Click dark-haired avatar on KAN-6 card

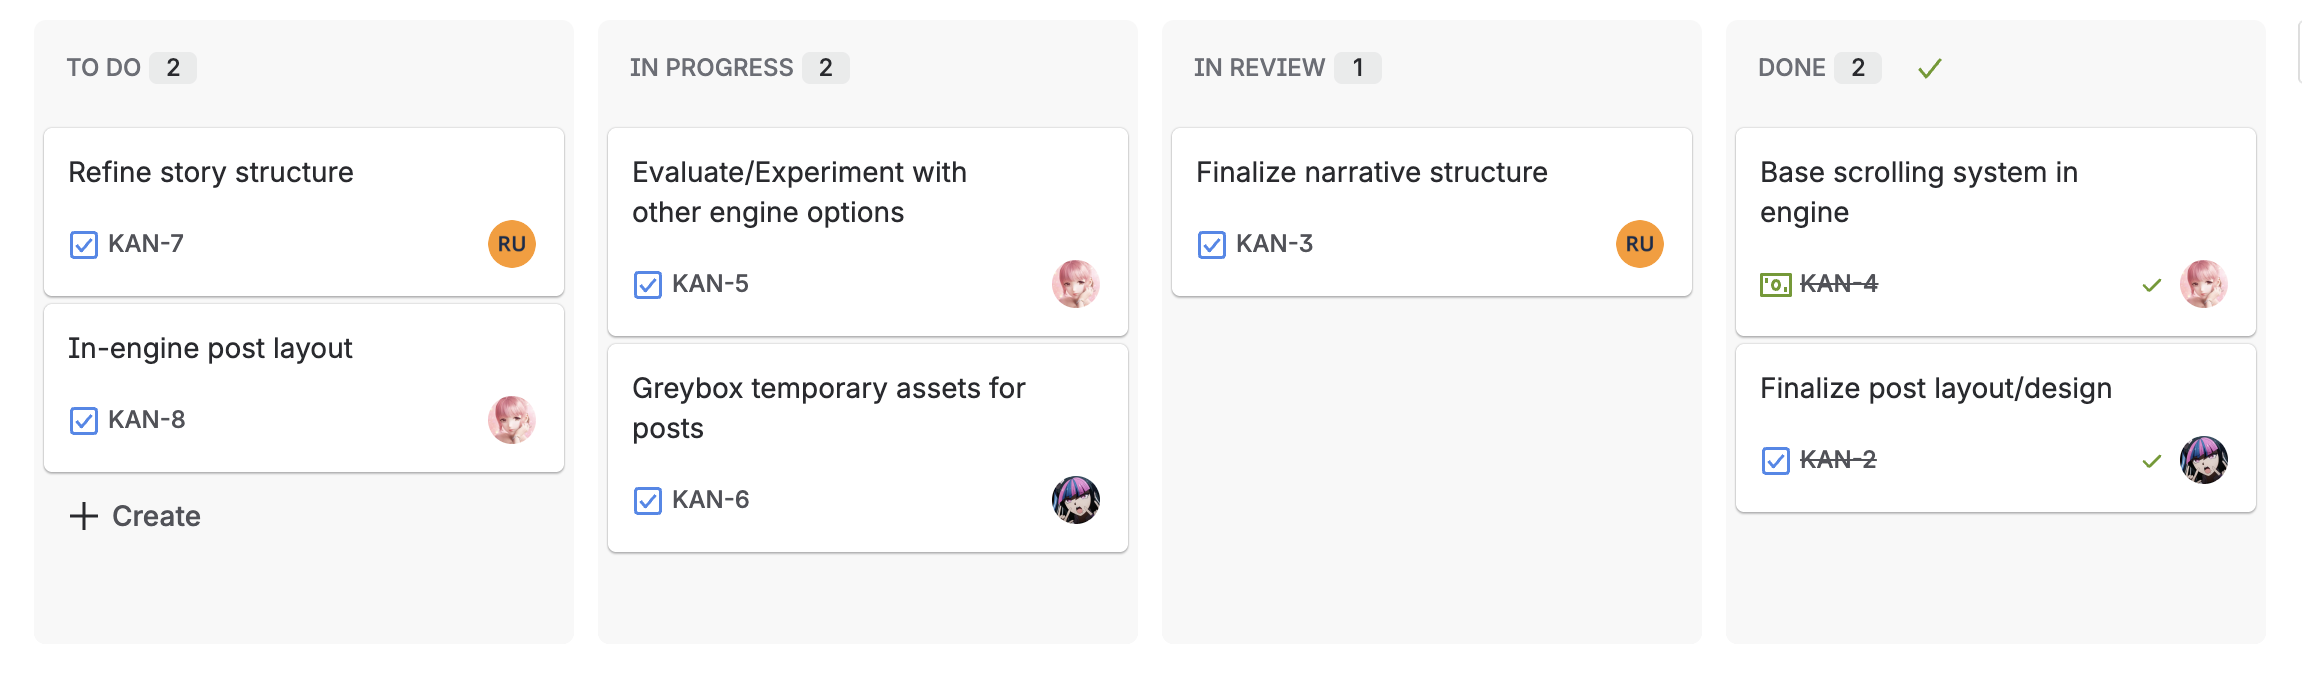click(x=1075, y=500)
